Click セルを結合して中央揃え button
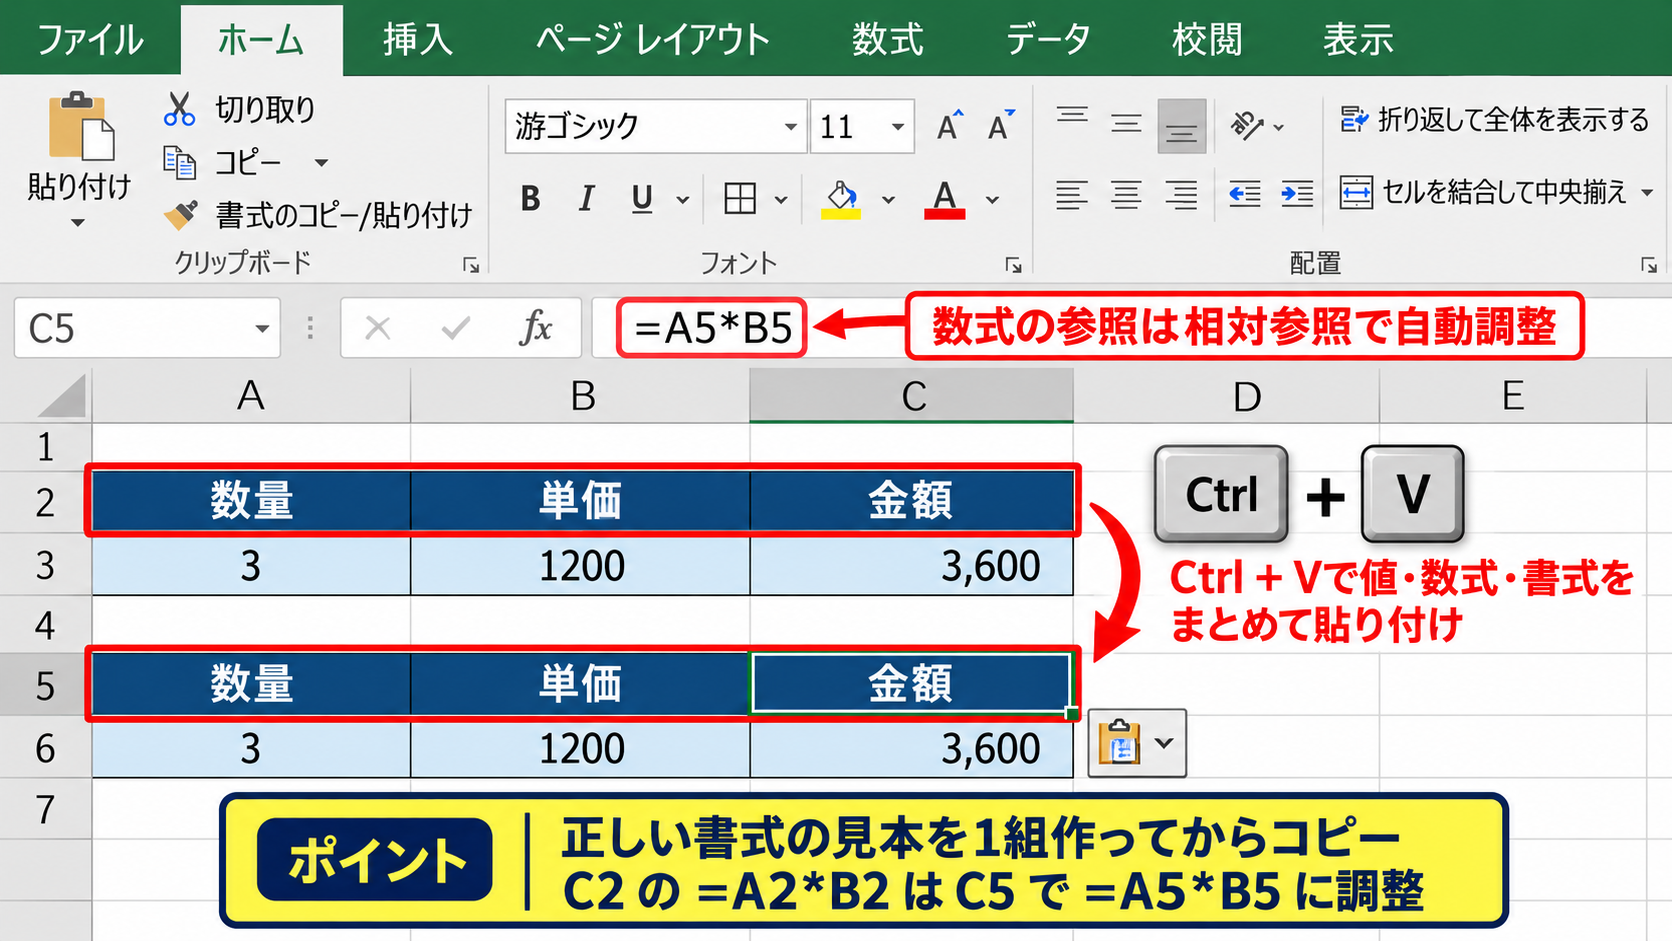Screen dimensions: 1672x941 pyautogui.click(x=1483, y=192)
